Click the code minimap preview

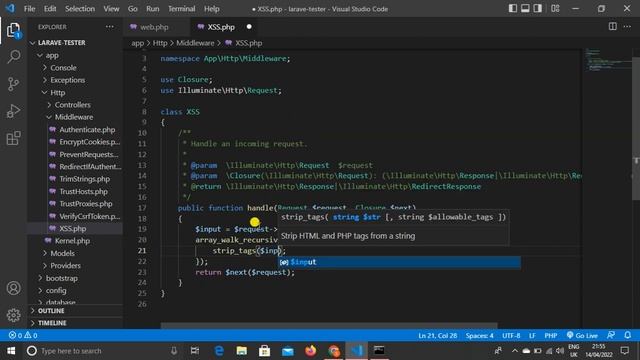coord(608,60)
